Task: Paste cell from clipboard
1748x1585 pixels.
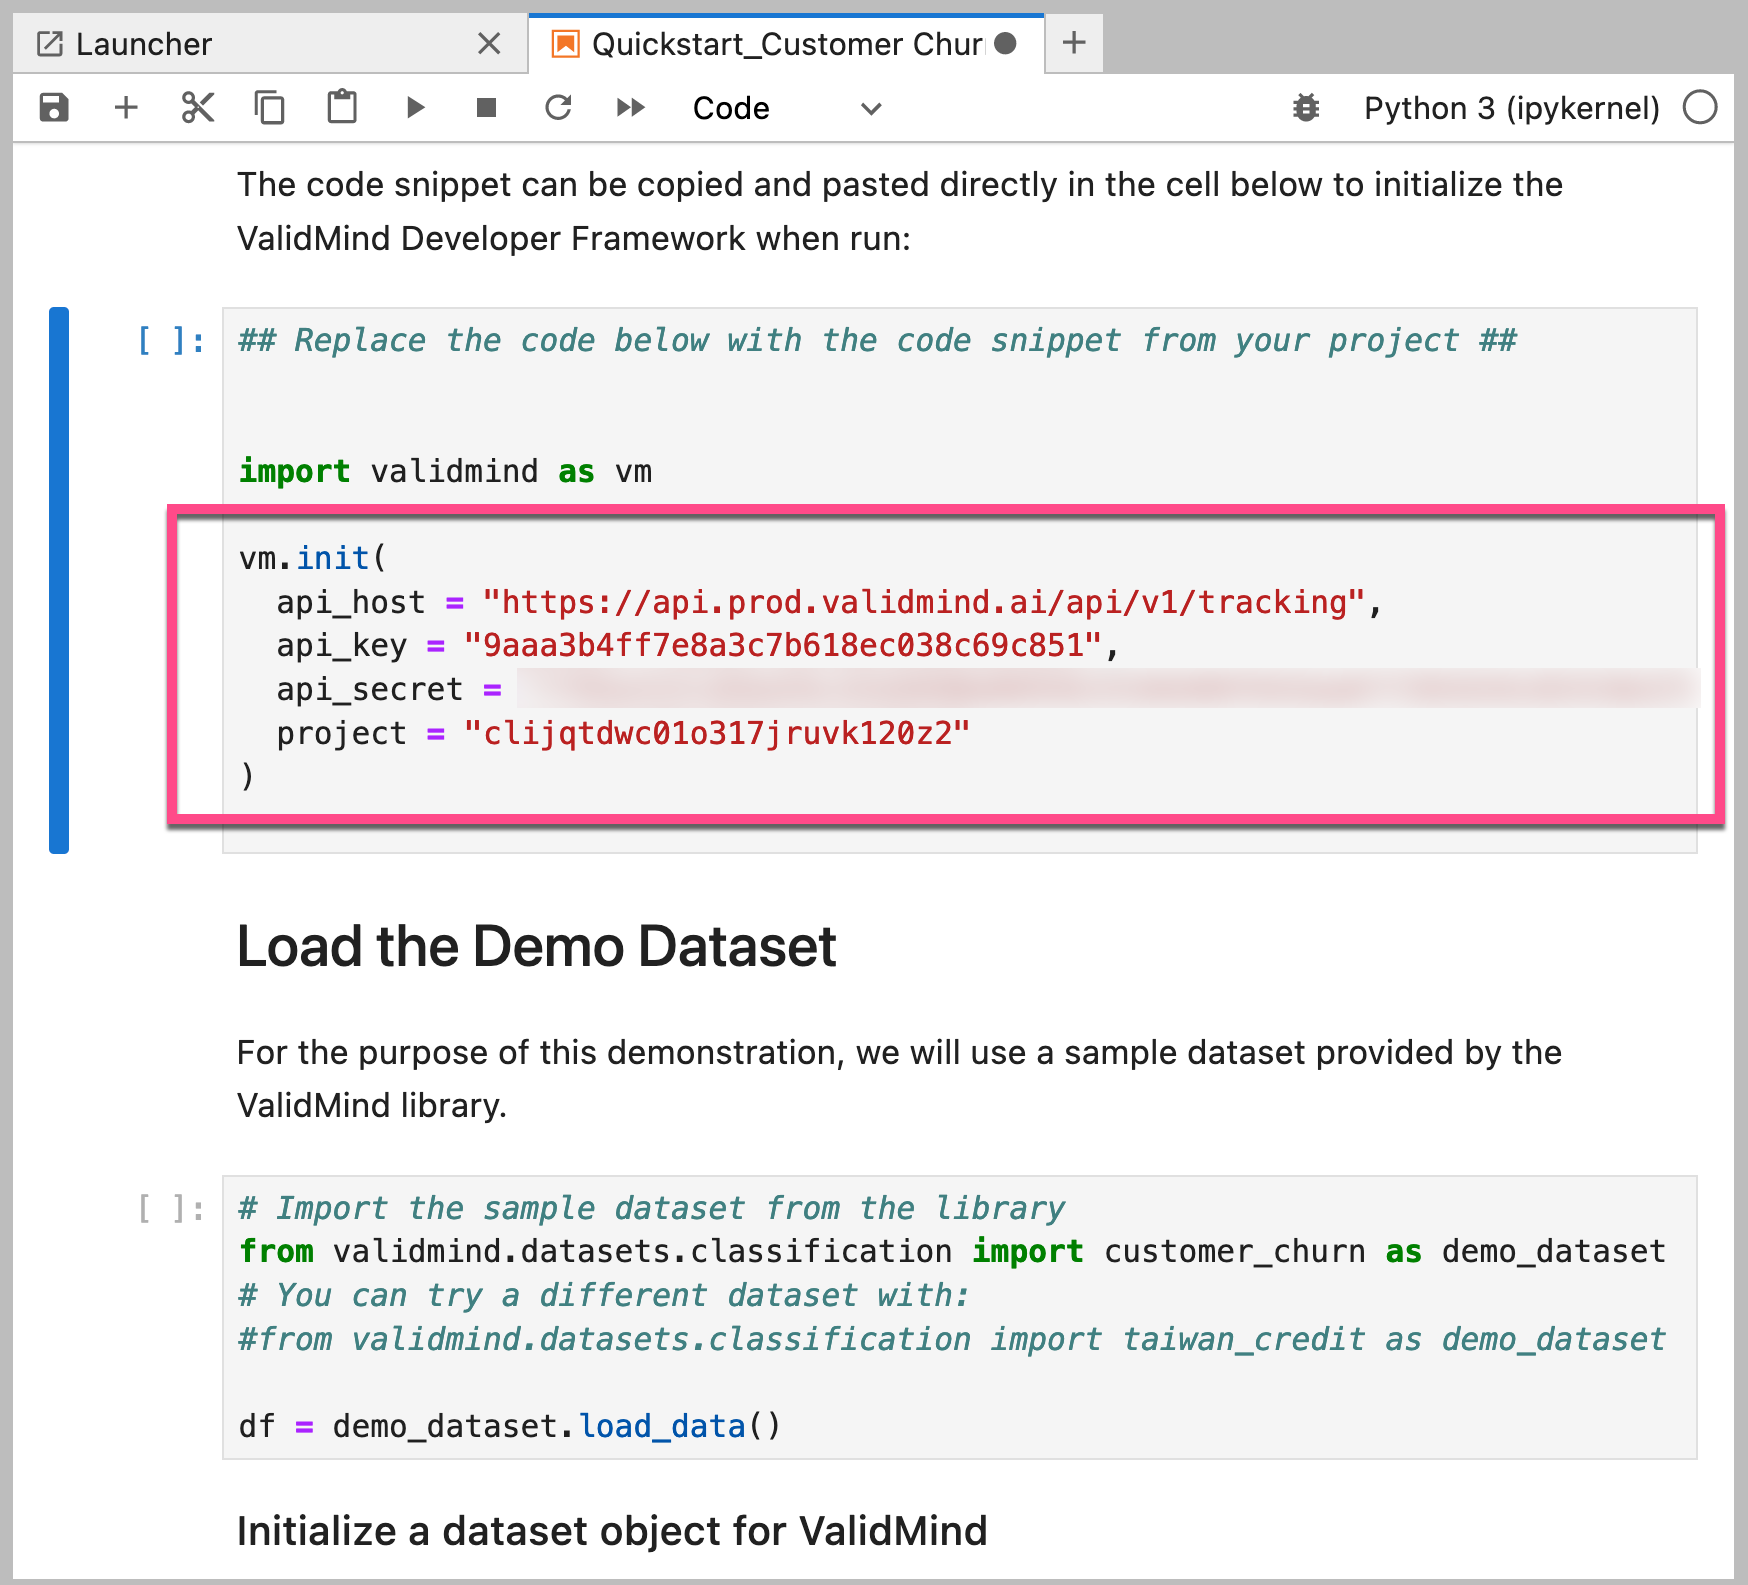Action: coord(342,107)
